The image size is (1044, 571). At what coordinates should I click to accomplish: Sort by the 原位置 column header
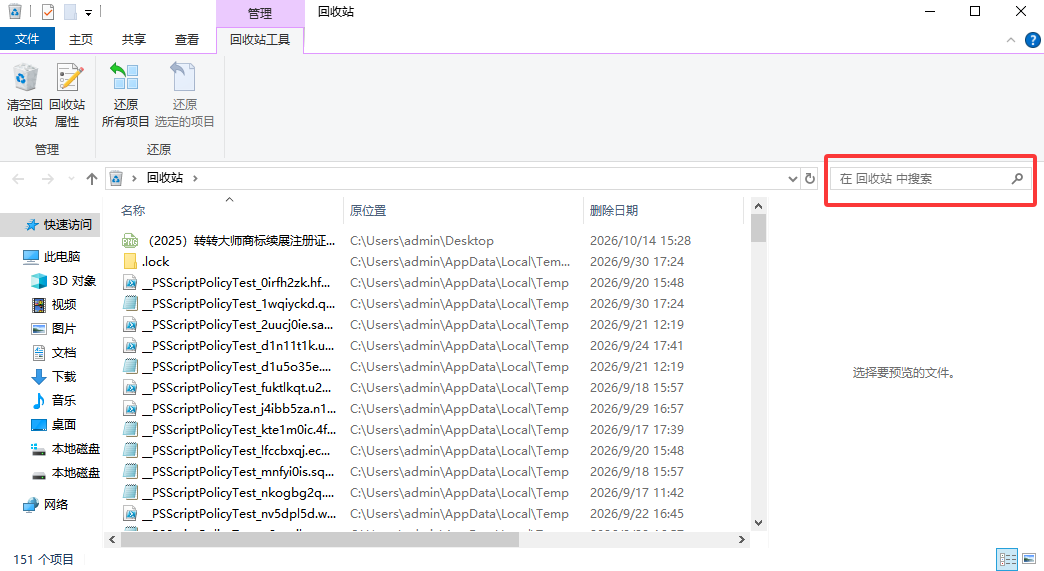(368, 210)
